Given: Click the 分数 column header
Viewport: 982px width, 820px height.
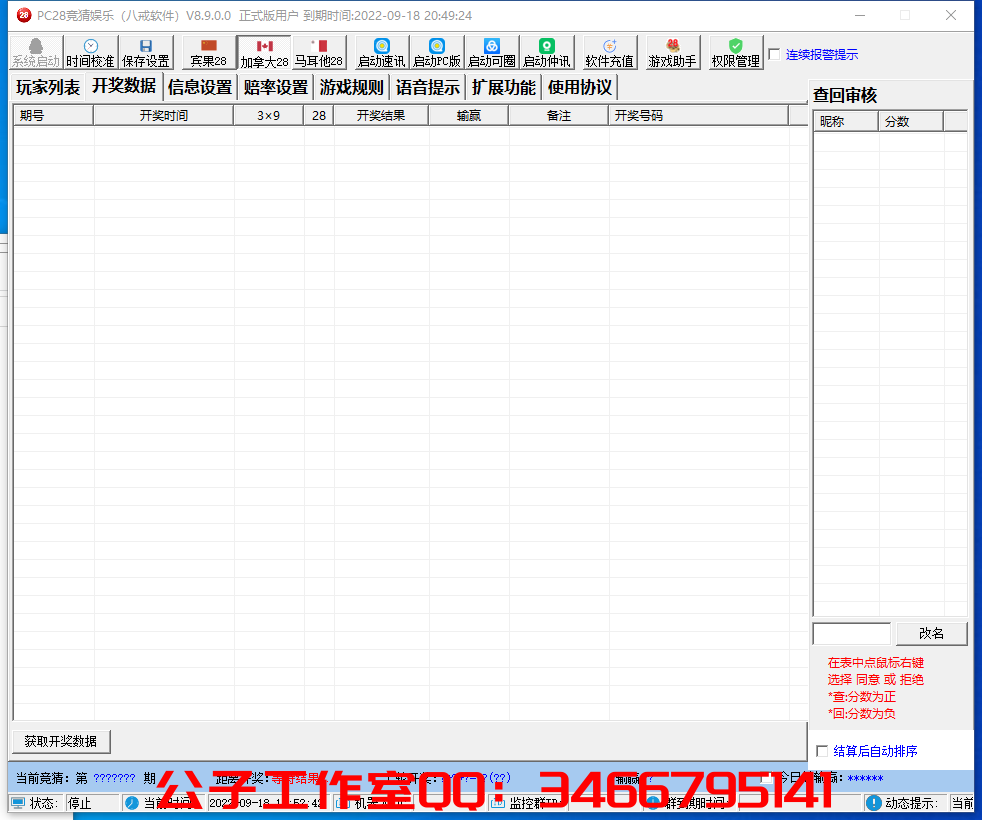Looking at the screenshot, I should 911,122.
